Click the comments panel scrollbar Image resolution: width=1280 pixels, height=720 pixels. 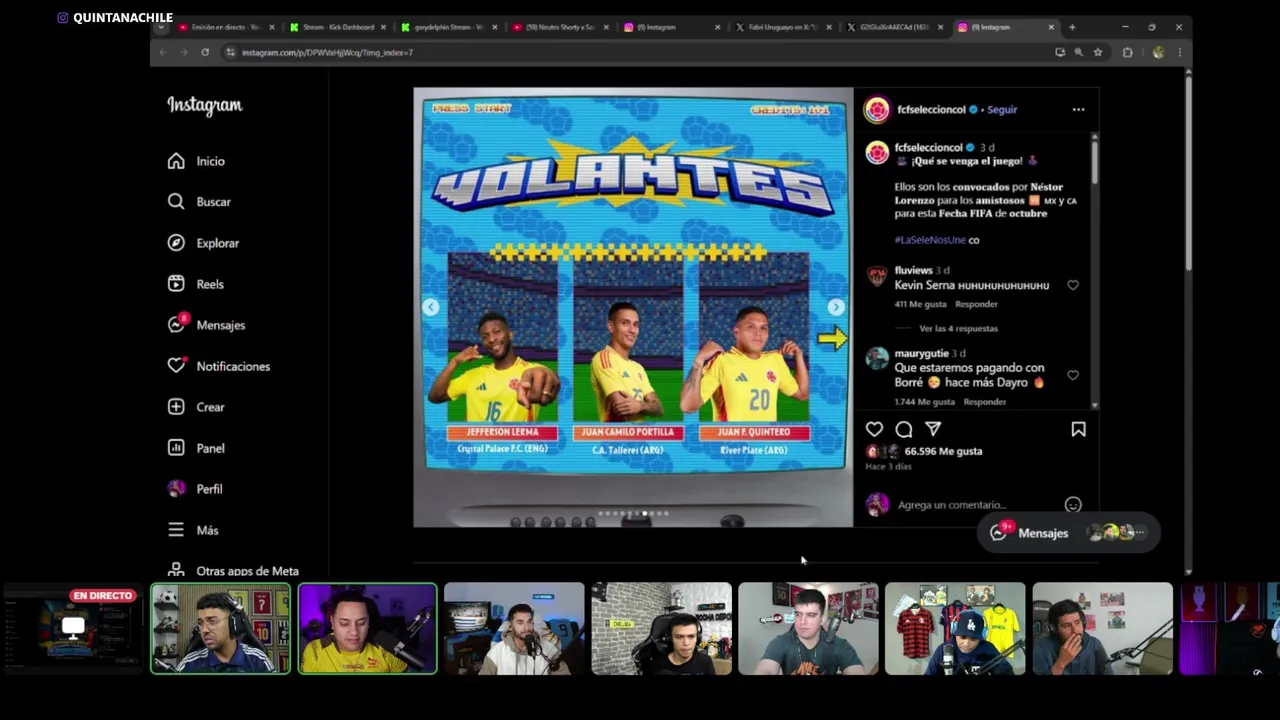pos(1095,162)
